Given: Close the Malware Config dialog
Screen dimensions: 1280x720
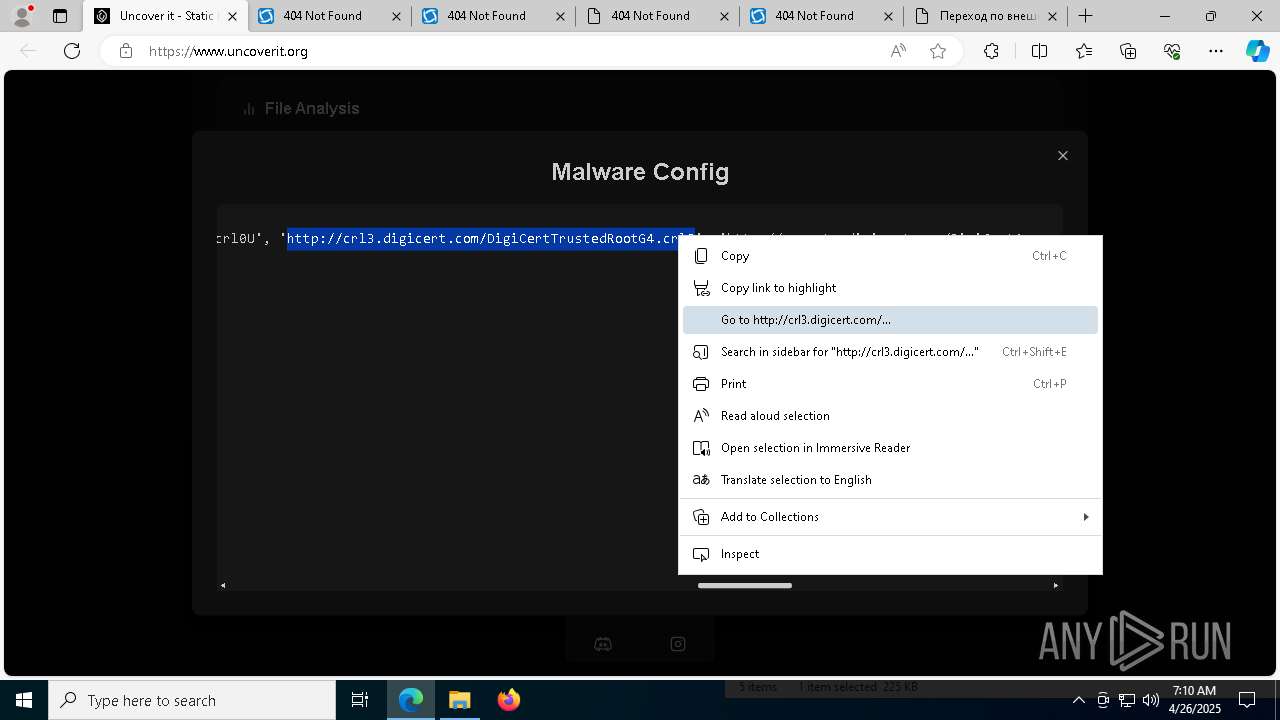Looking at the screenshot, I should pyautogui.click(x=1063, y=155).
